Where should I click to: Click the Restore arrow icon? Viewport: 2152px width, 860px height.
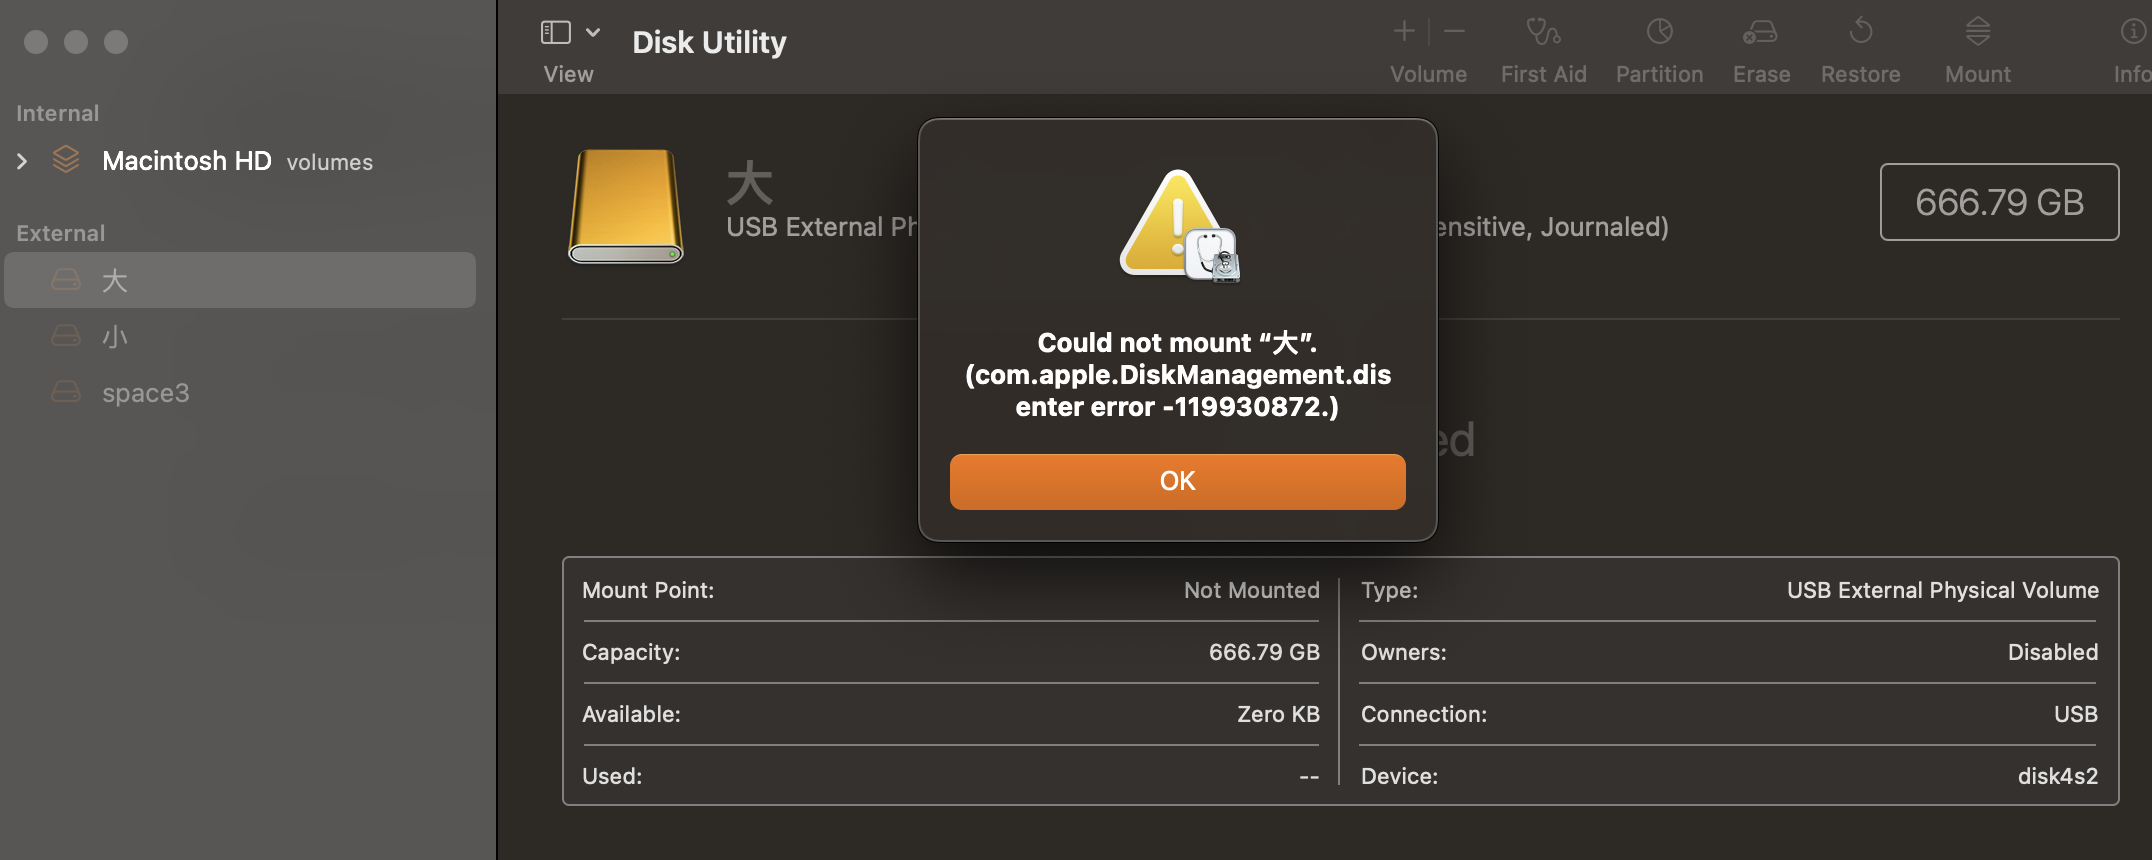click(x=1860, y=31)
